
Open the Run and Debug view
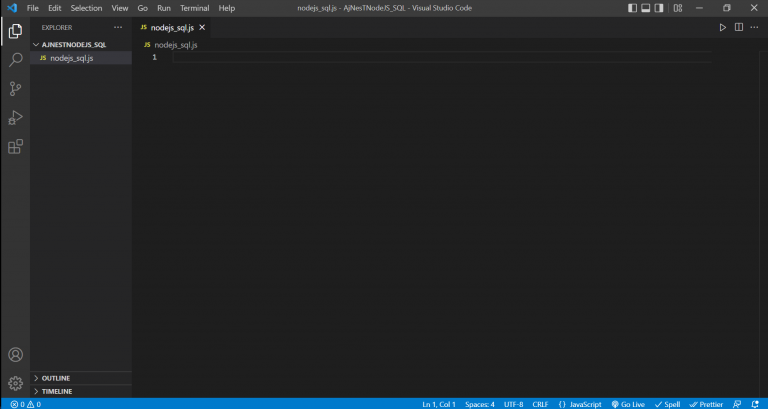point(15,118)
